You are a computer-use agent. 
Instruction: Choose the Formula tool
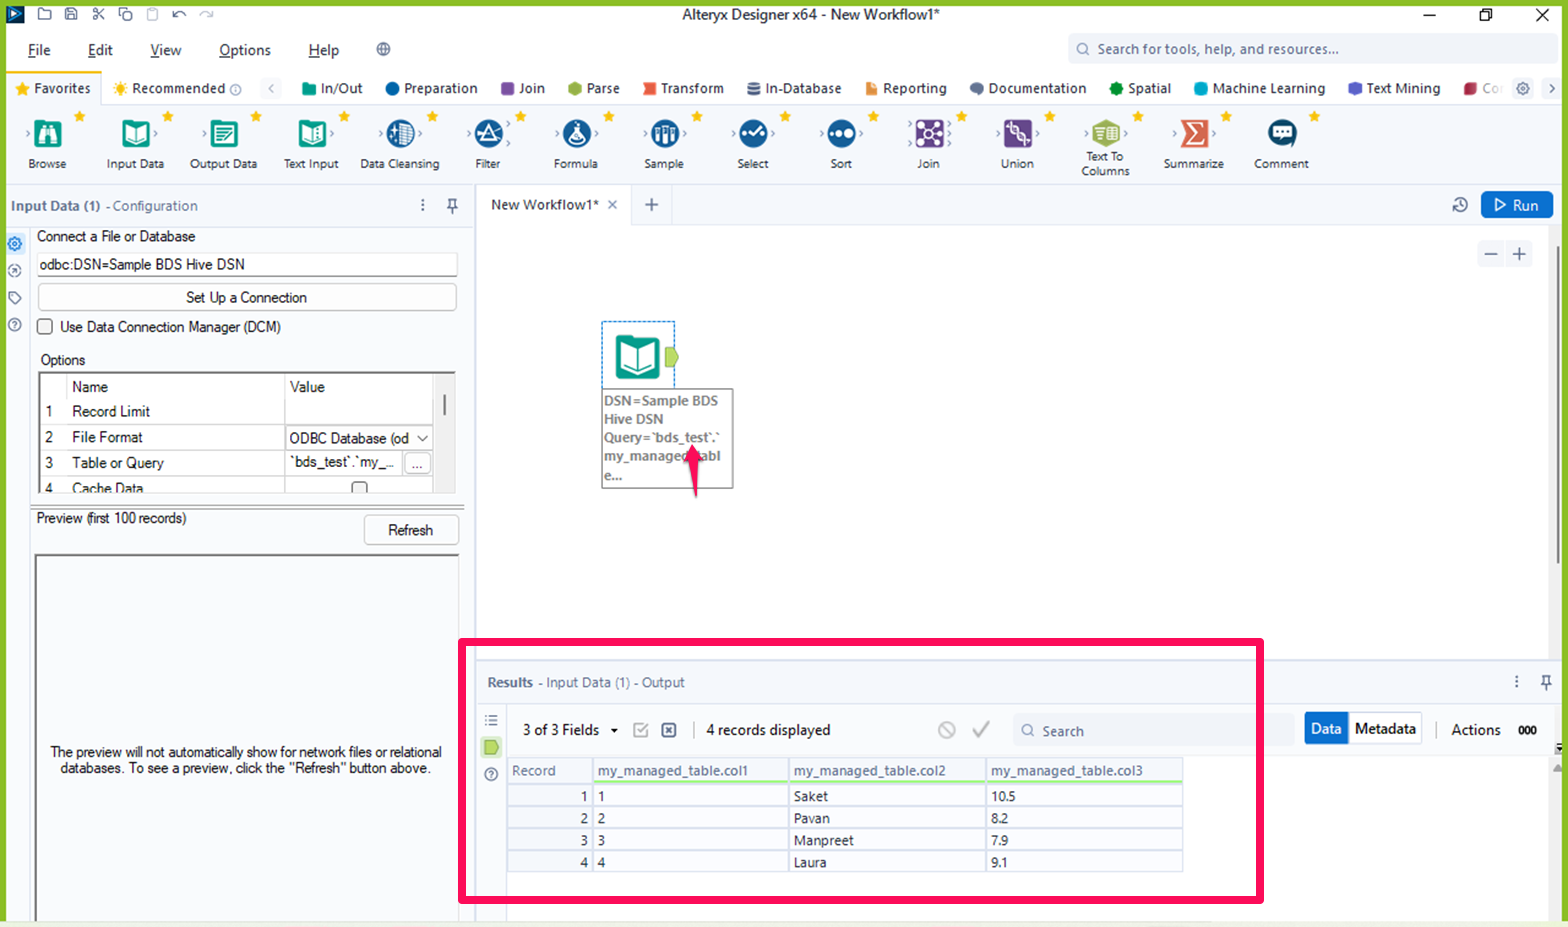coord(576,133)
